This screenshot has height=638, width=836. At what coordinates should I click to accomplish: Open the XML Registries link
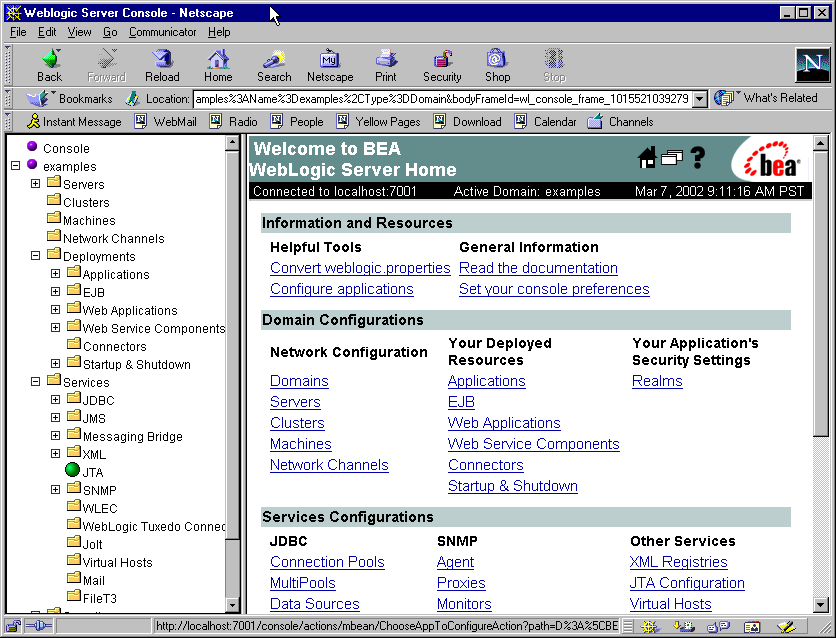(678, 562)
